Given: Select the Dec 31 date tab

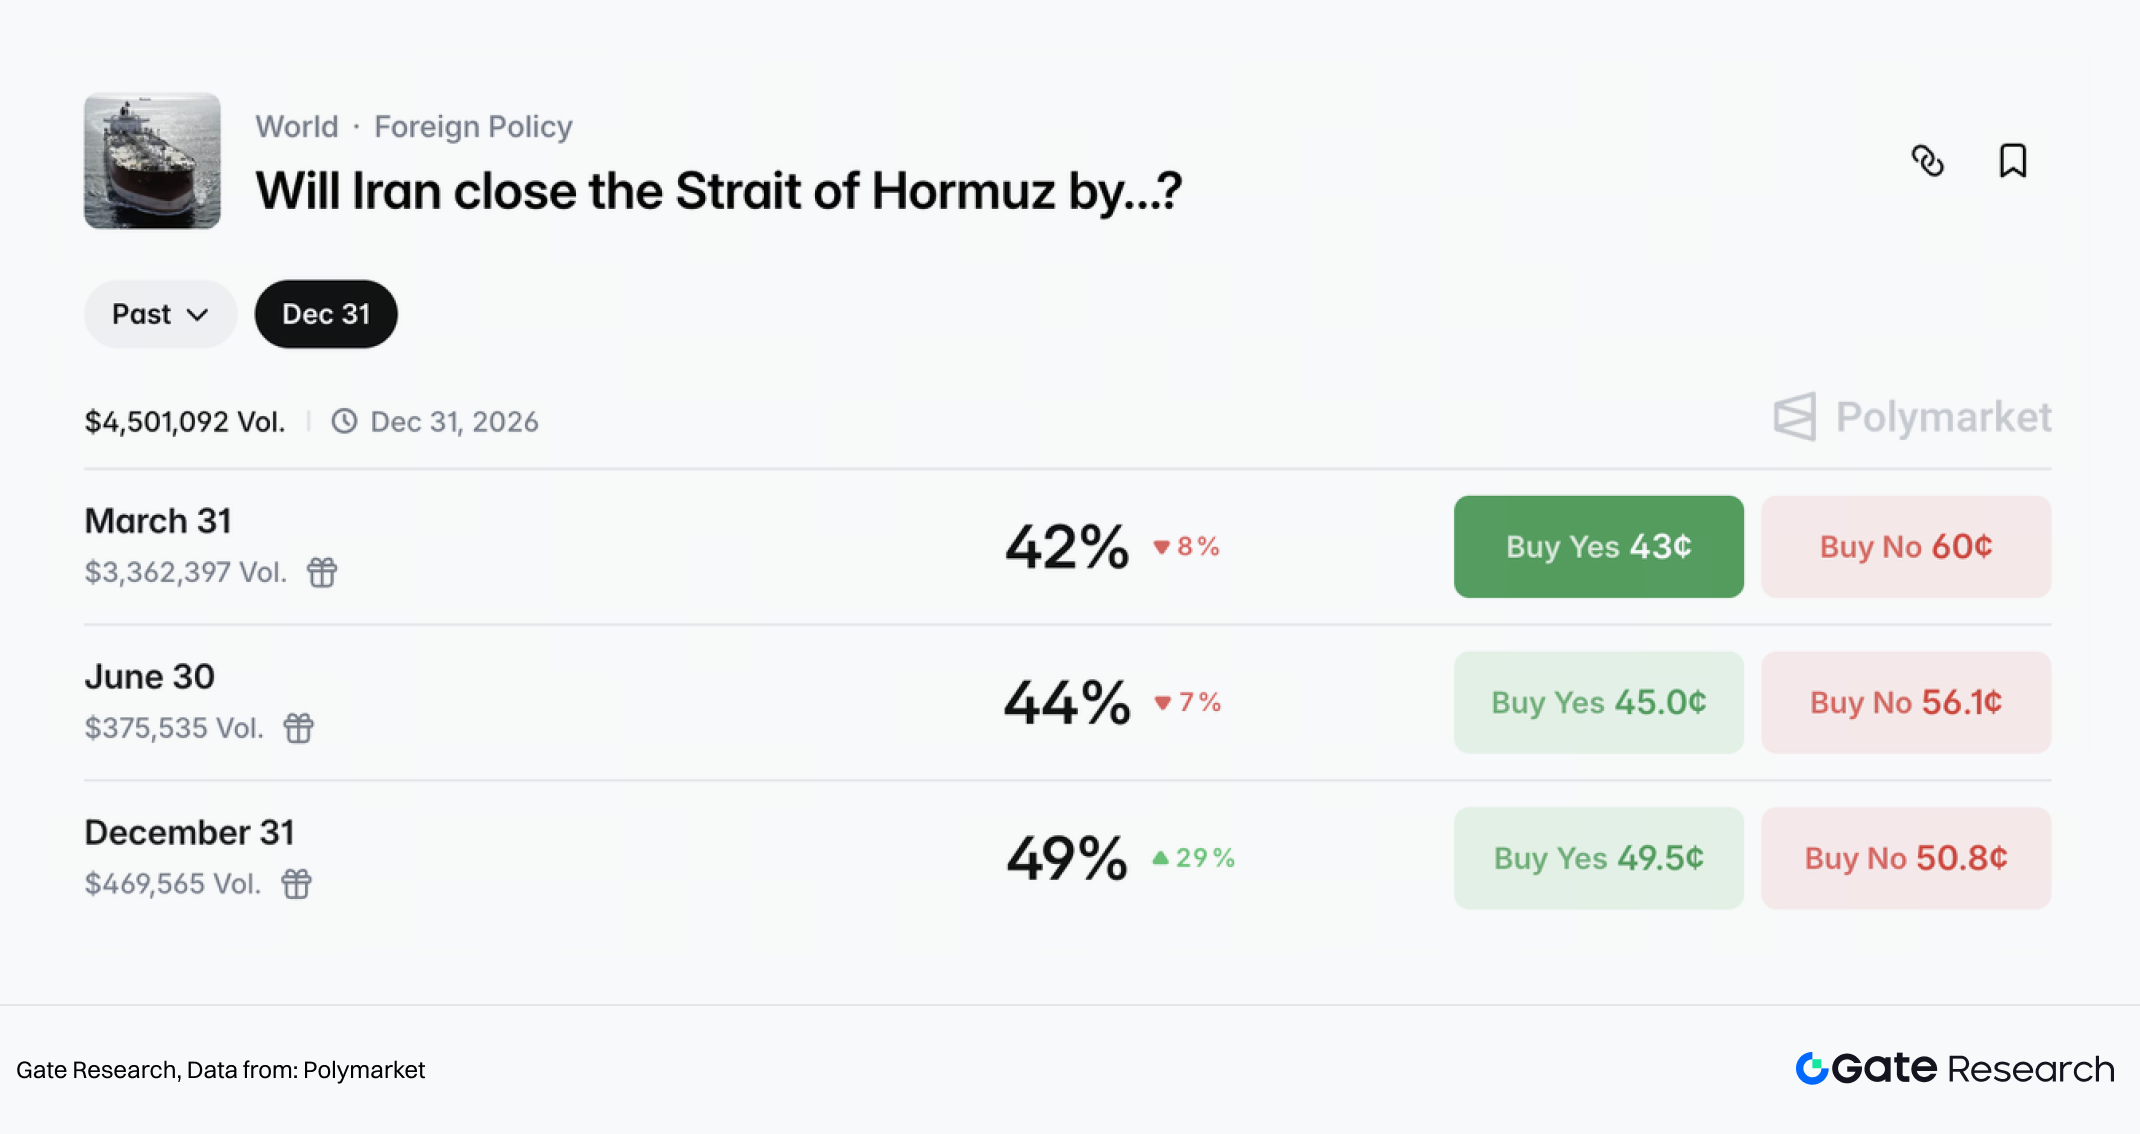Looking at the screenshot, I should [x=326, y=314].
